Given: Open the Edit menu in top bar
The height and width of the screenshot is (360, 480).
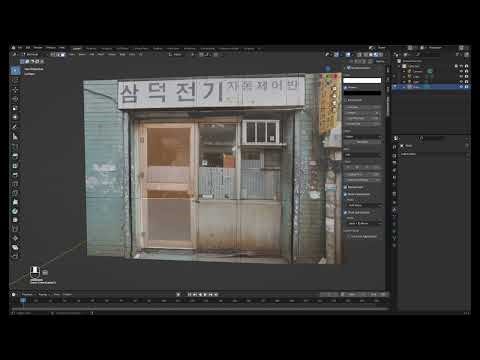Looking at the screenshot, I should [28, 48].
